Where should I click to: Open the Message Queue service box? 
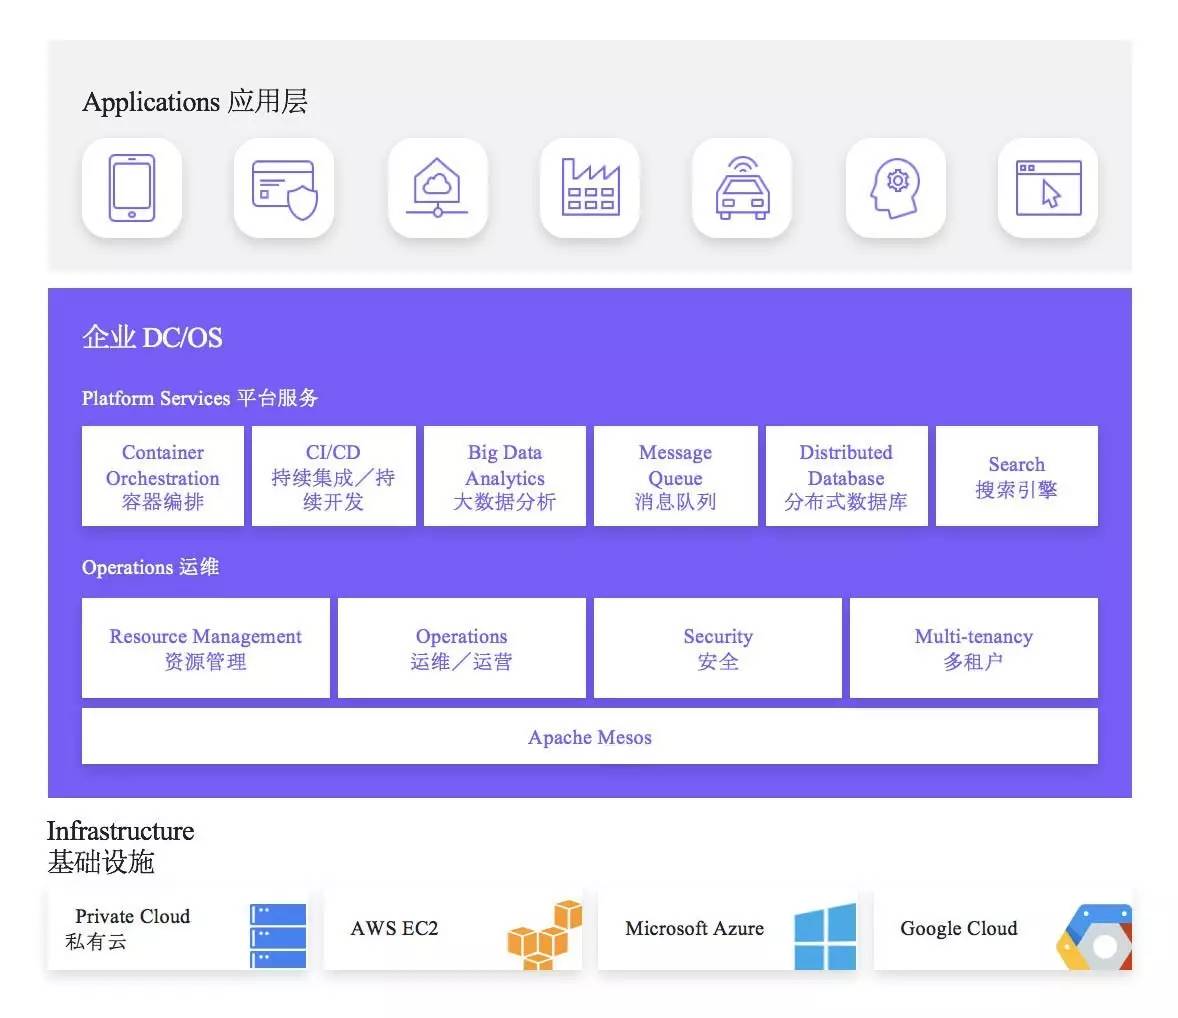[675, 476]
